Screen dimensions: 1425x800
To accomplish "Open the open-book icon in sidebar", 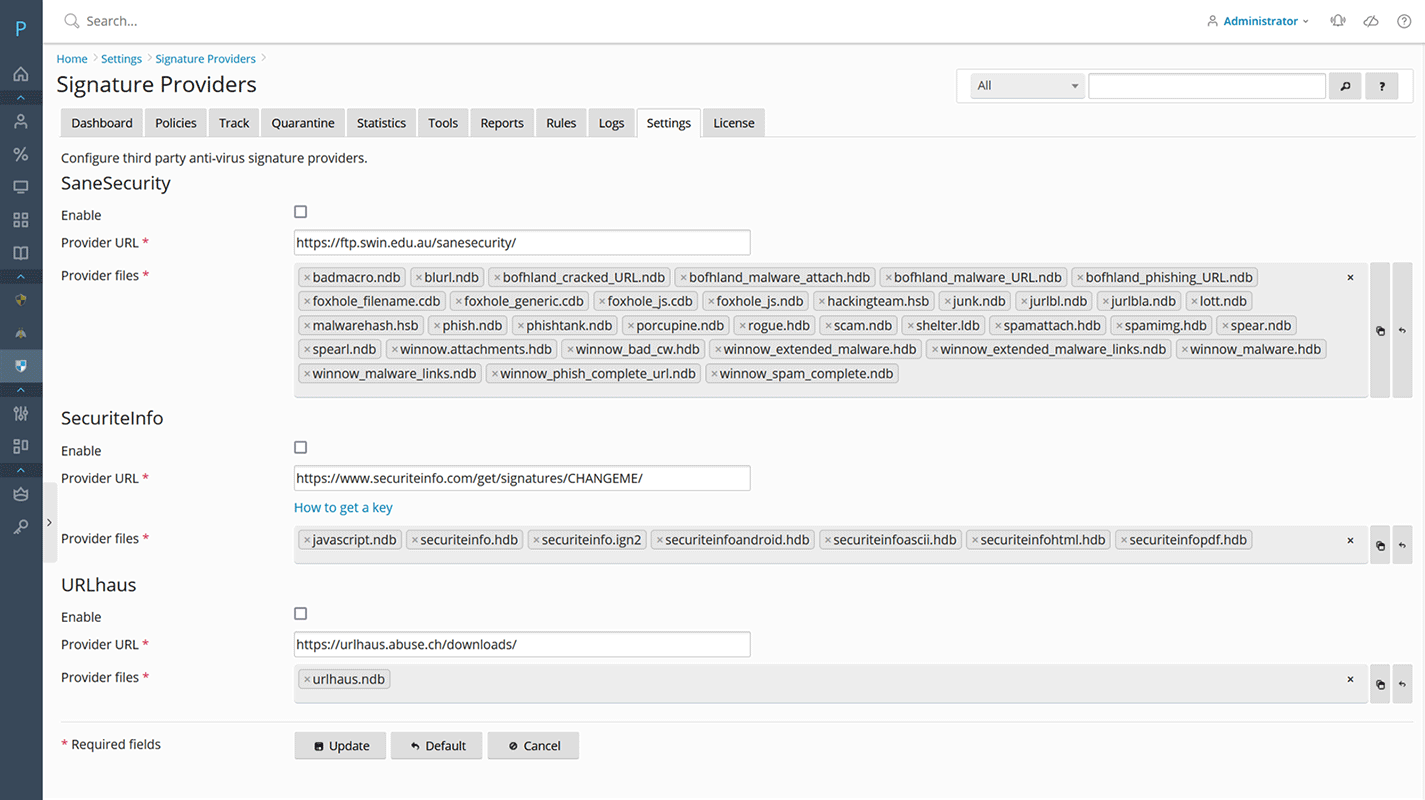I will [x=20, y=253].
